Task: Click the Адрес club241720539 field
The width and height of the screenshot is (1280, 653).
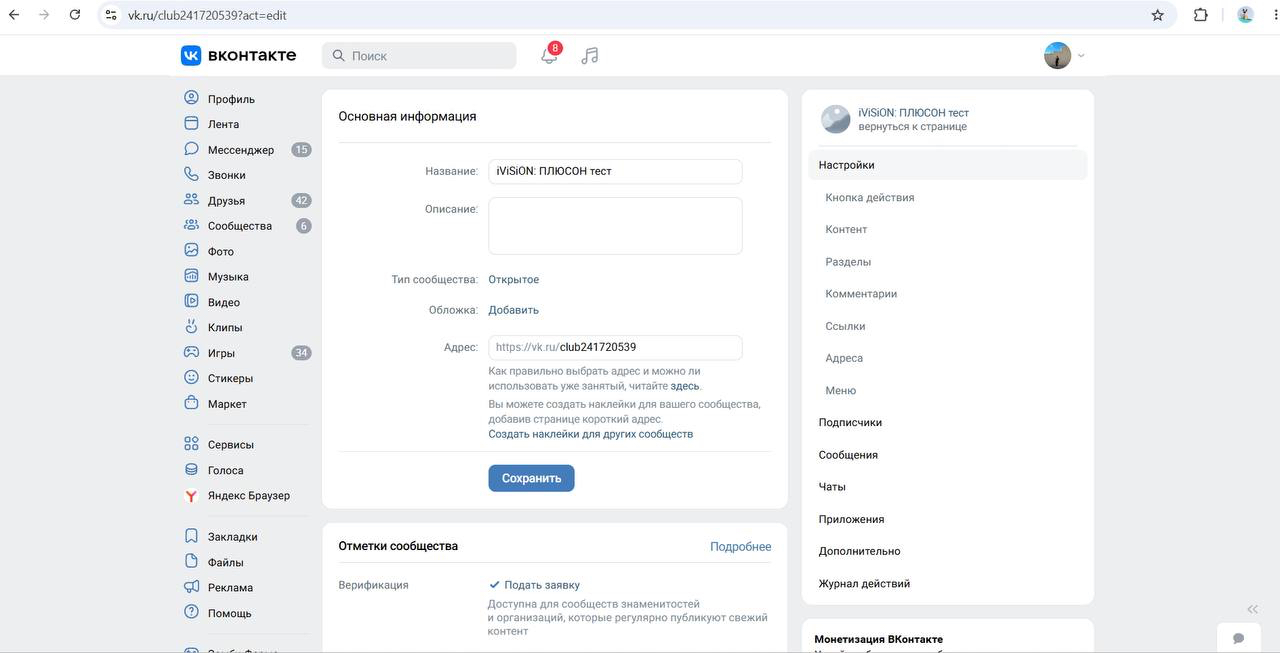Action: click(x=615, y=347)
